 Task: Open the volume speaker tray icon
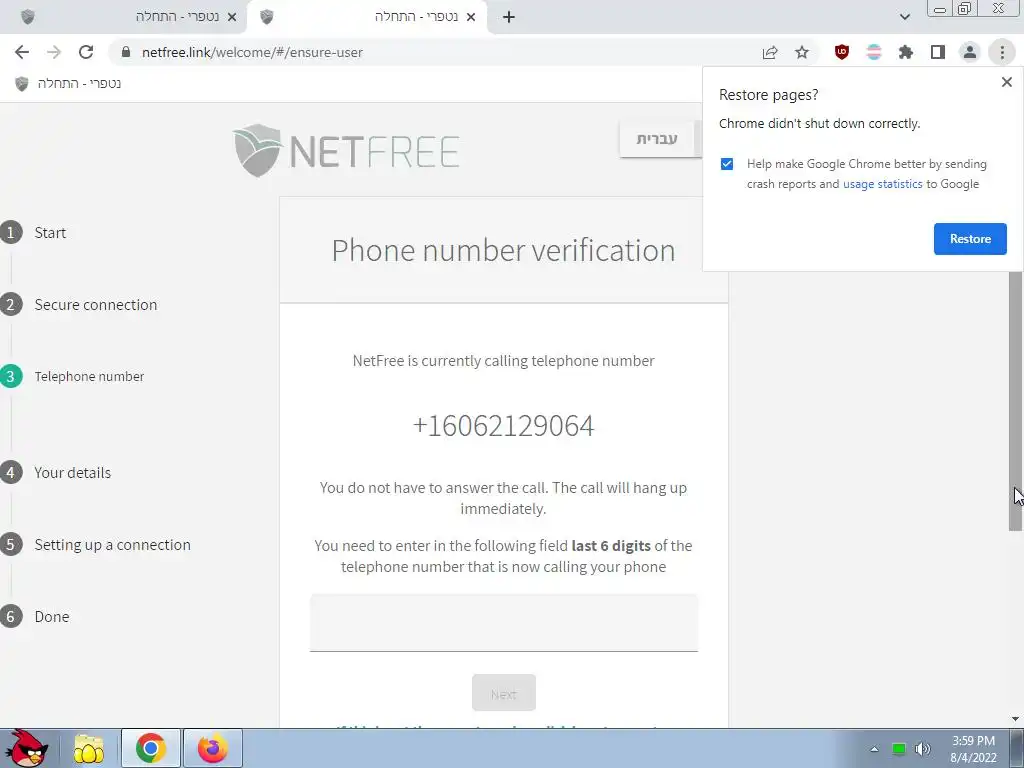922,749
